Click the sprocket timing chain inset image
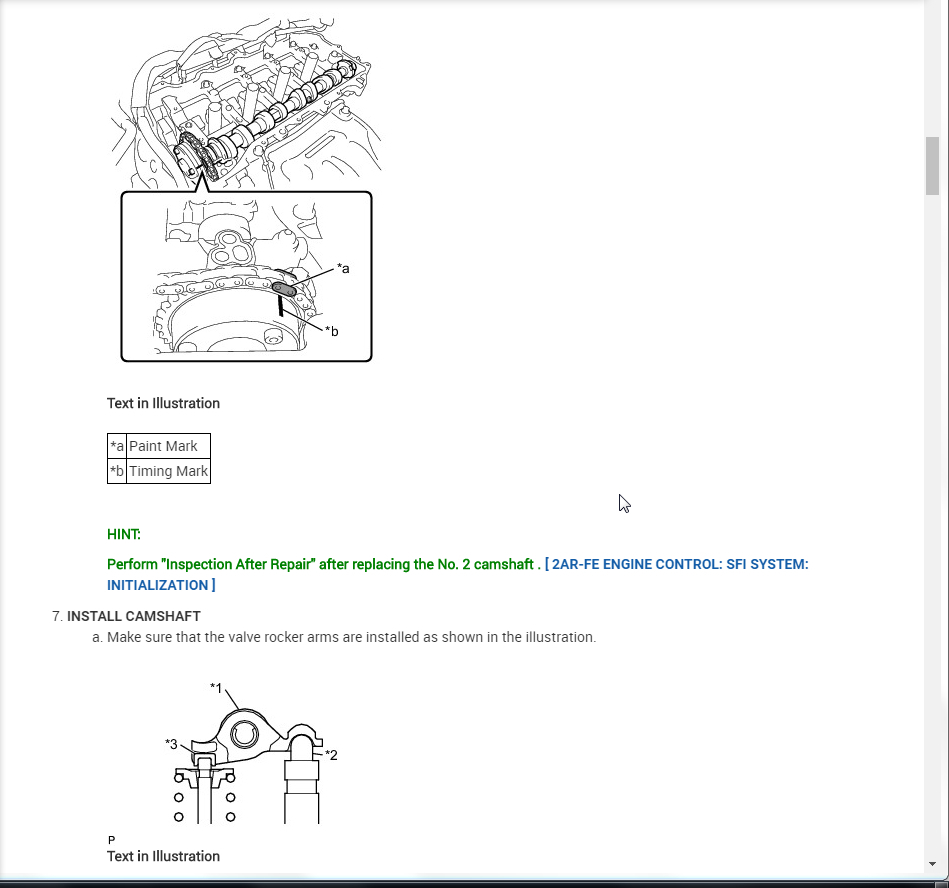The width and height of the screenshot is (949, 888). coord(246,277)
